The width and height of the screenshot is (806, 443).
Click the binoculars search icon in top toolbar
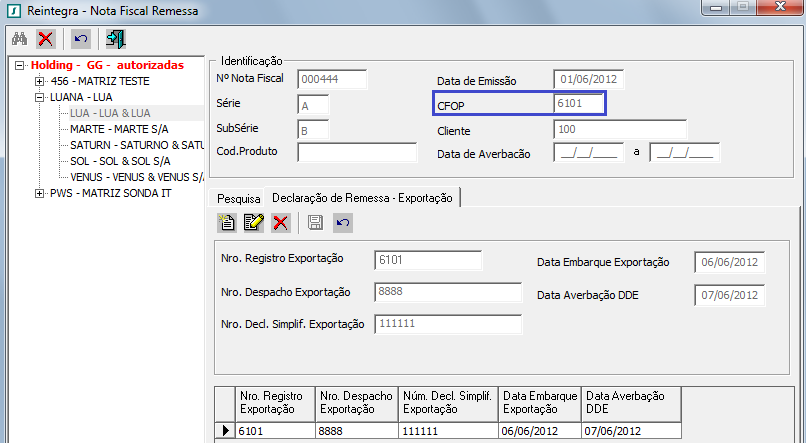tap(19, 39)
